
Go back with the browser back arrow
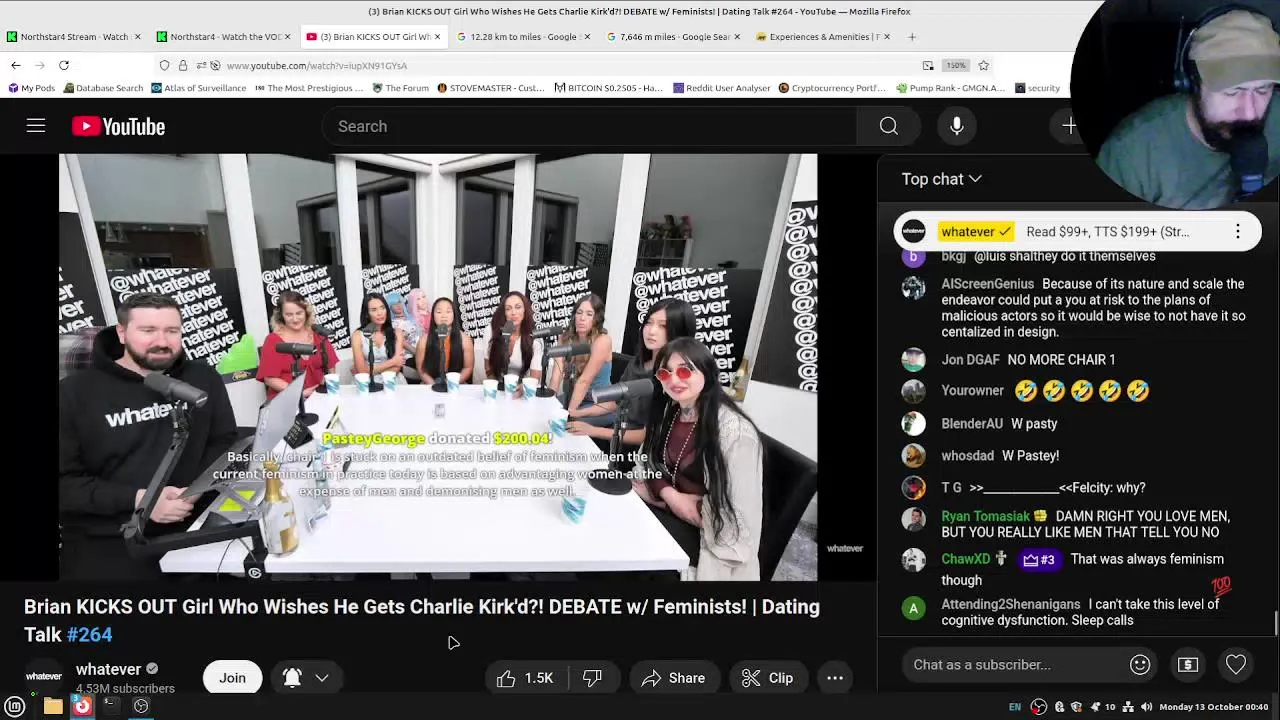(x=16, y=65)
